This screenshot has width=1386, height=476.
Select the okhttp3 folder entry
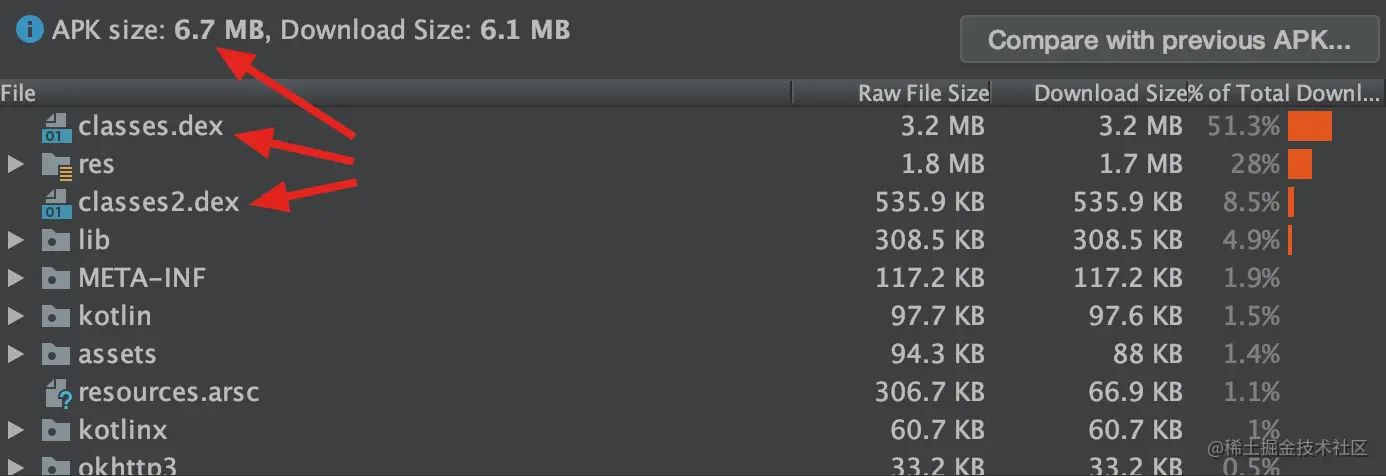(x=127, y=466)
